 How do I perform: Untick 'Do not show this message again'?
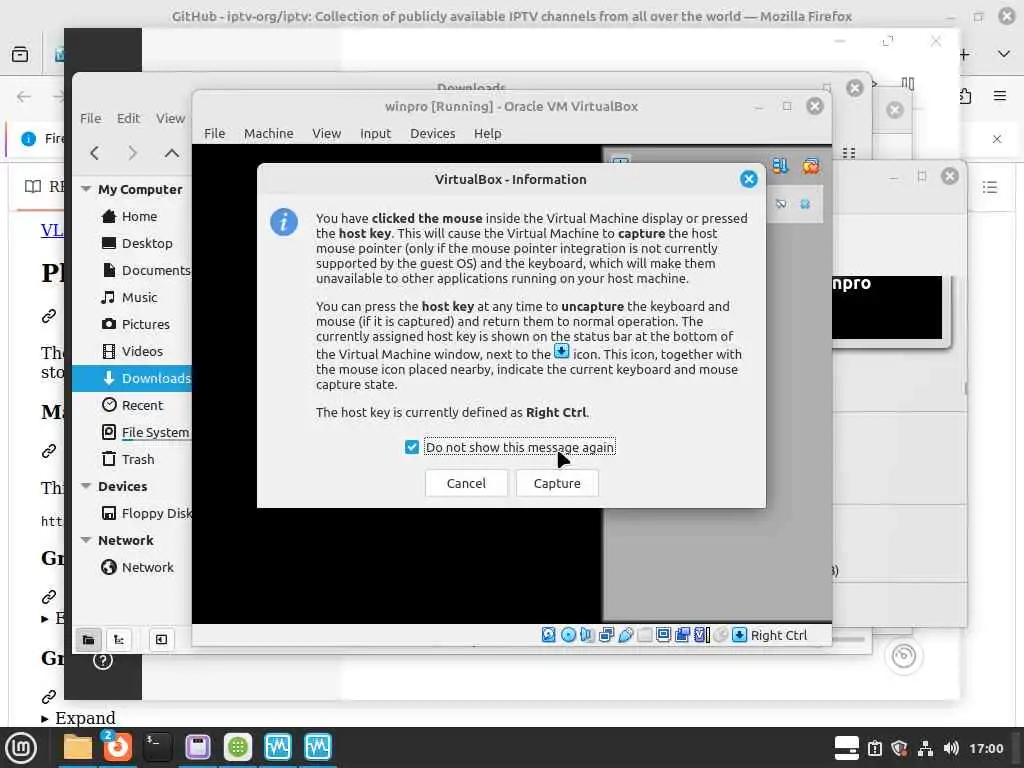click(411, 447)
